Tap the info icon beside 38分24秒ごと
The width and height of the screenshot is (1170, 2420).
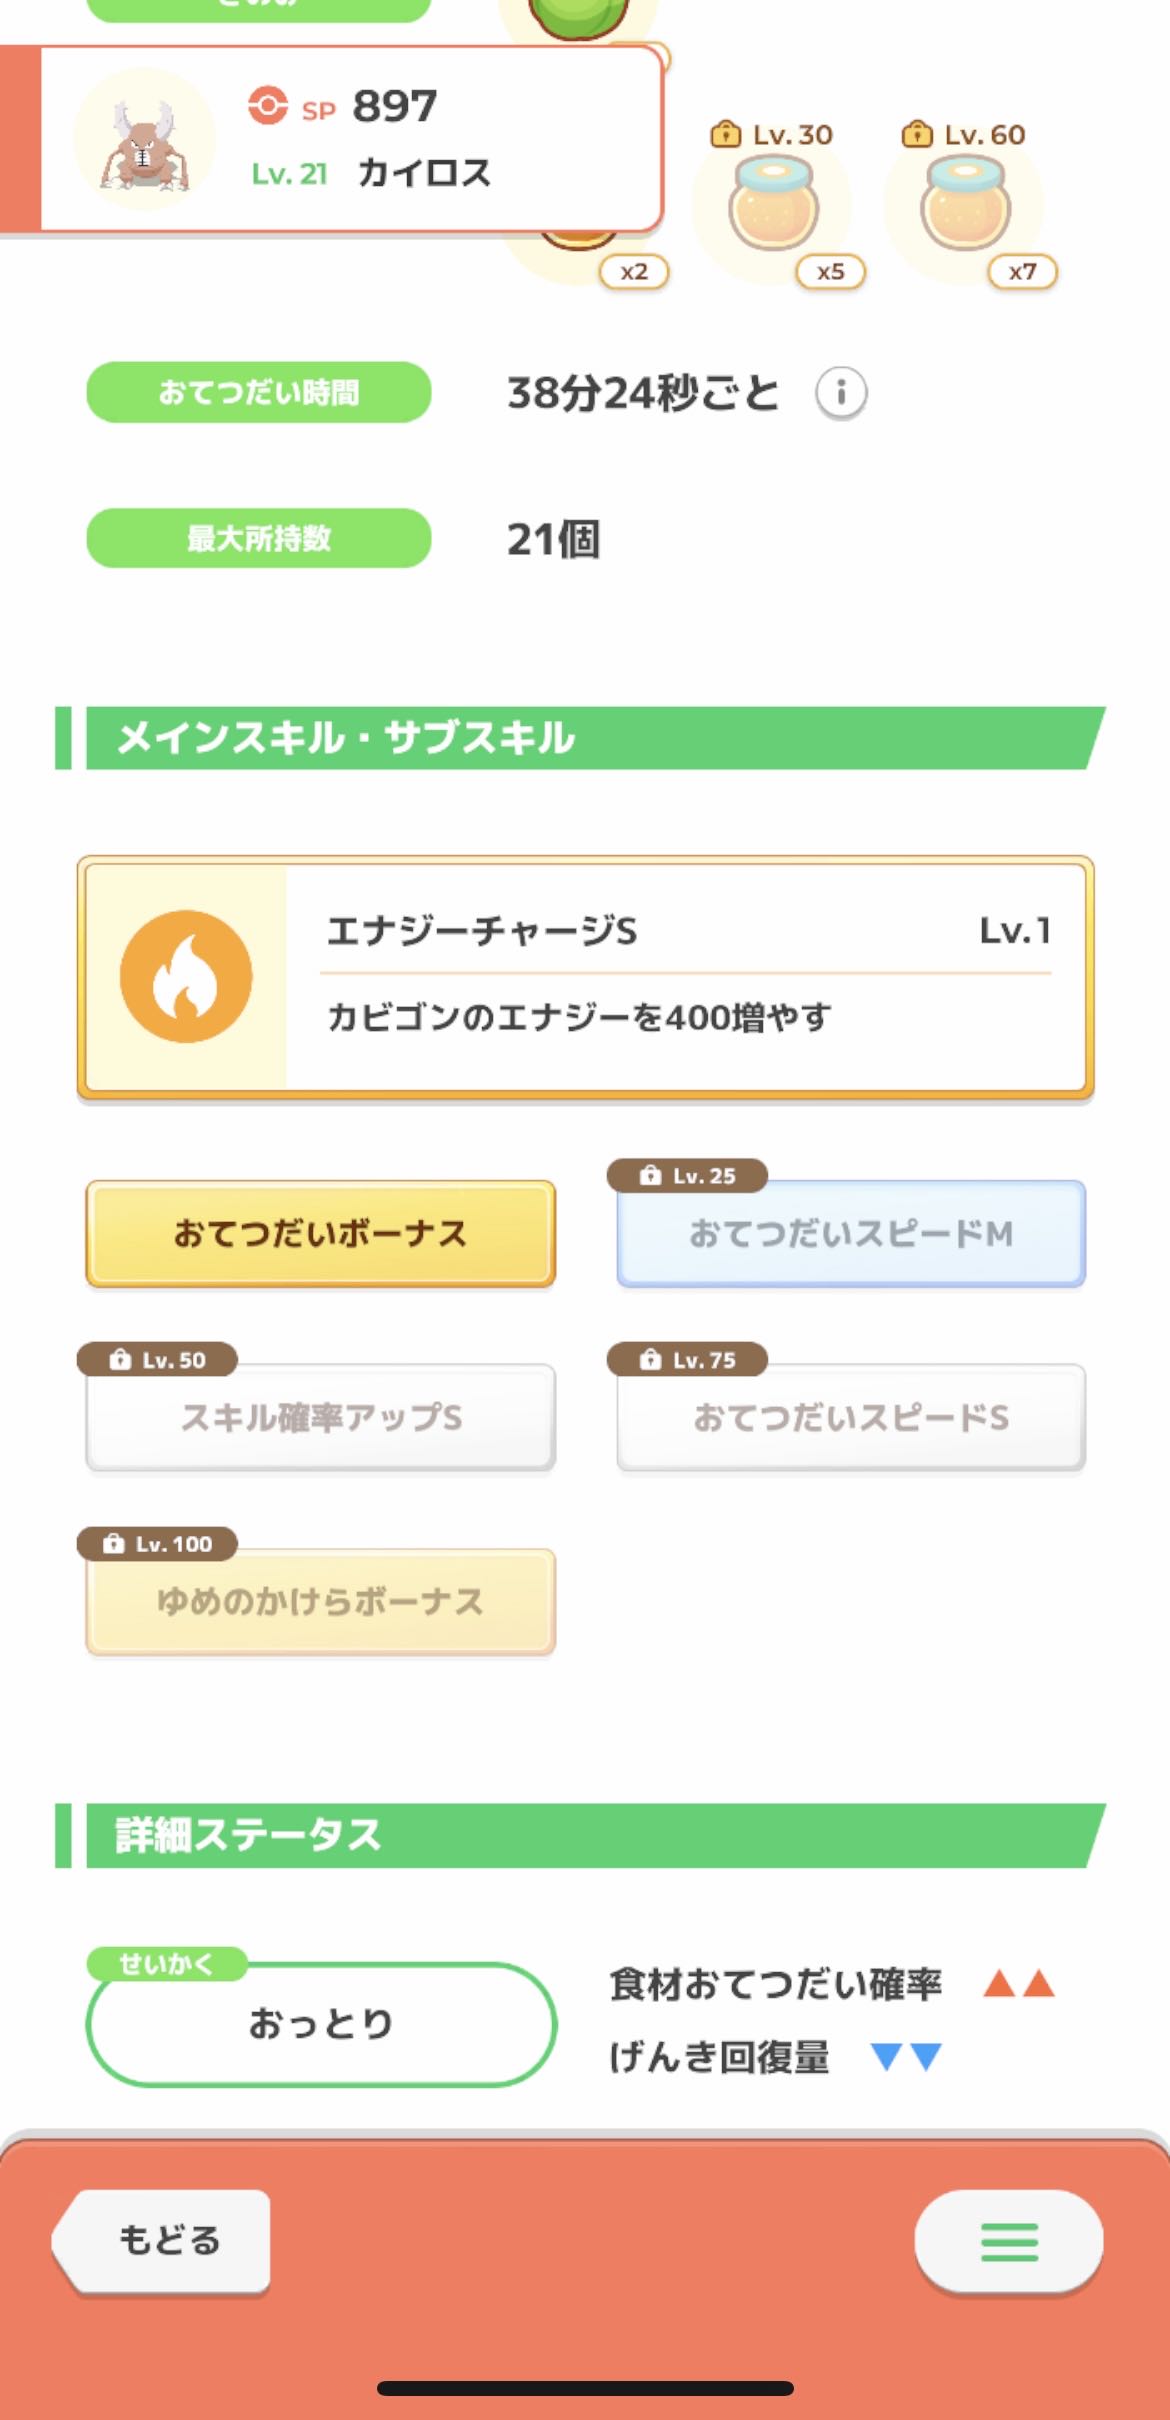coord(841,392)
